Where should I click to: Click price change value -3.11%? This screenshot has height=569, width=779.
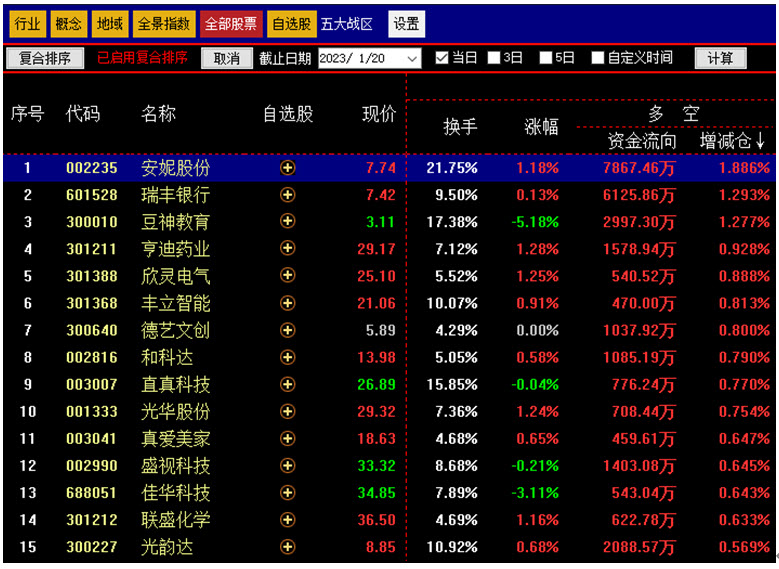pyautogui.click(x=535, y=492)
